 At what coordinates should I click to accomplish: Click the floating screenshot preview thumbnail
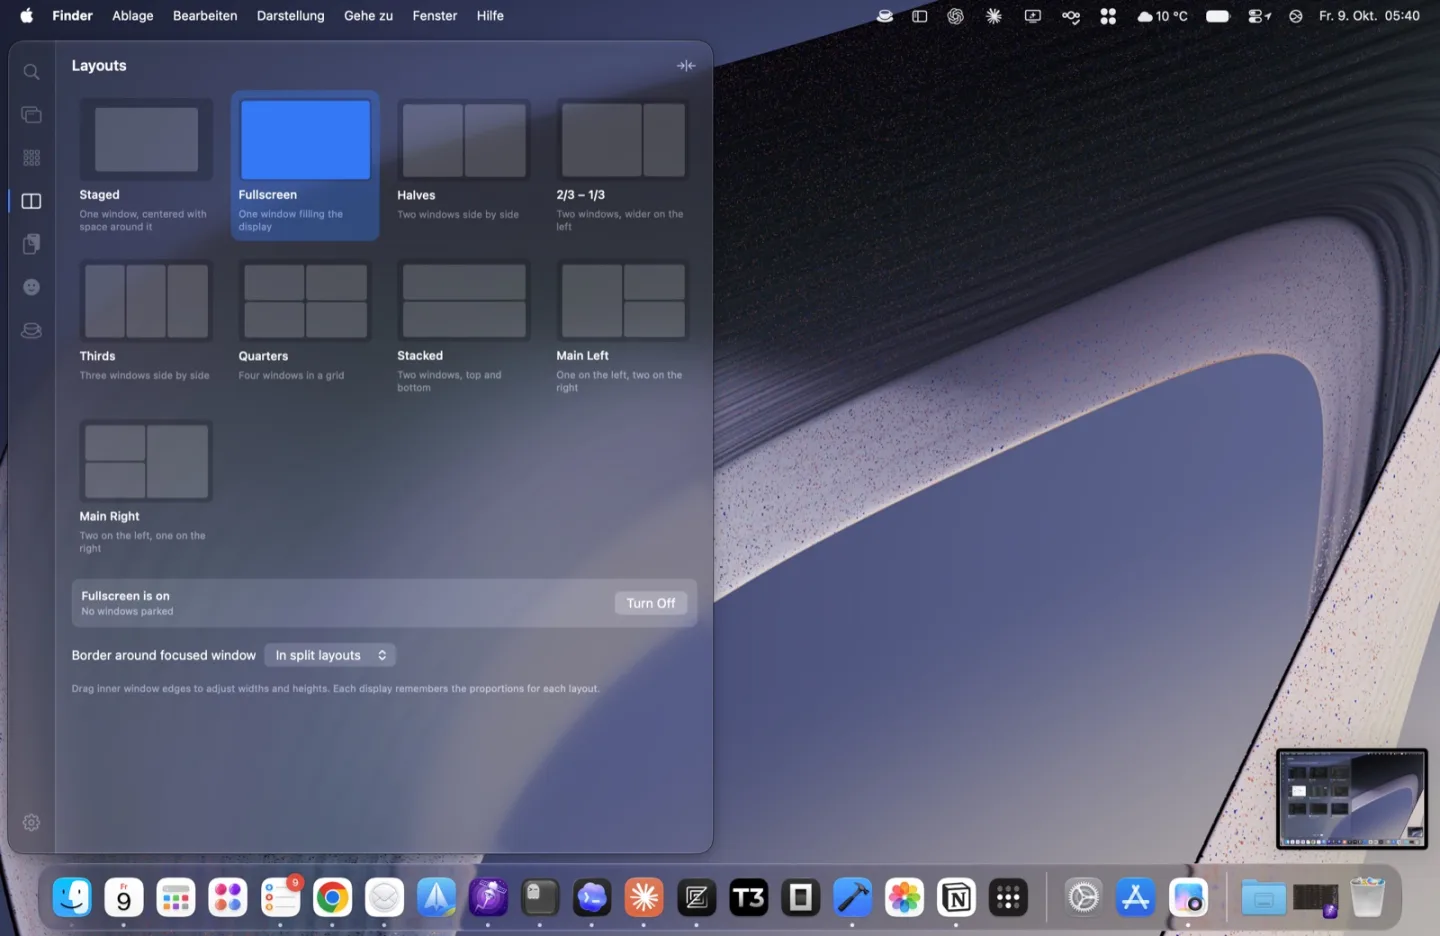pyautogui.click(x=1352, y=799)
